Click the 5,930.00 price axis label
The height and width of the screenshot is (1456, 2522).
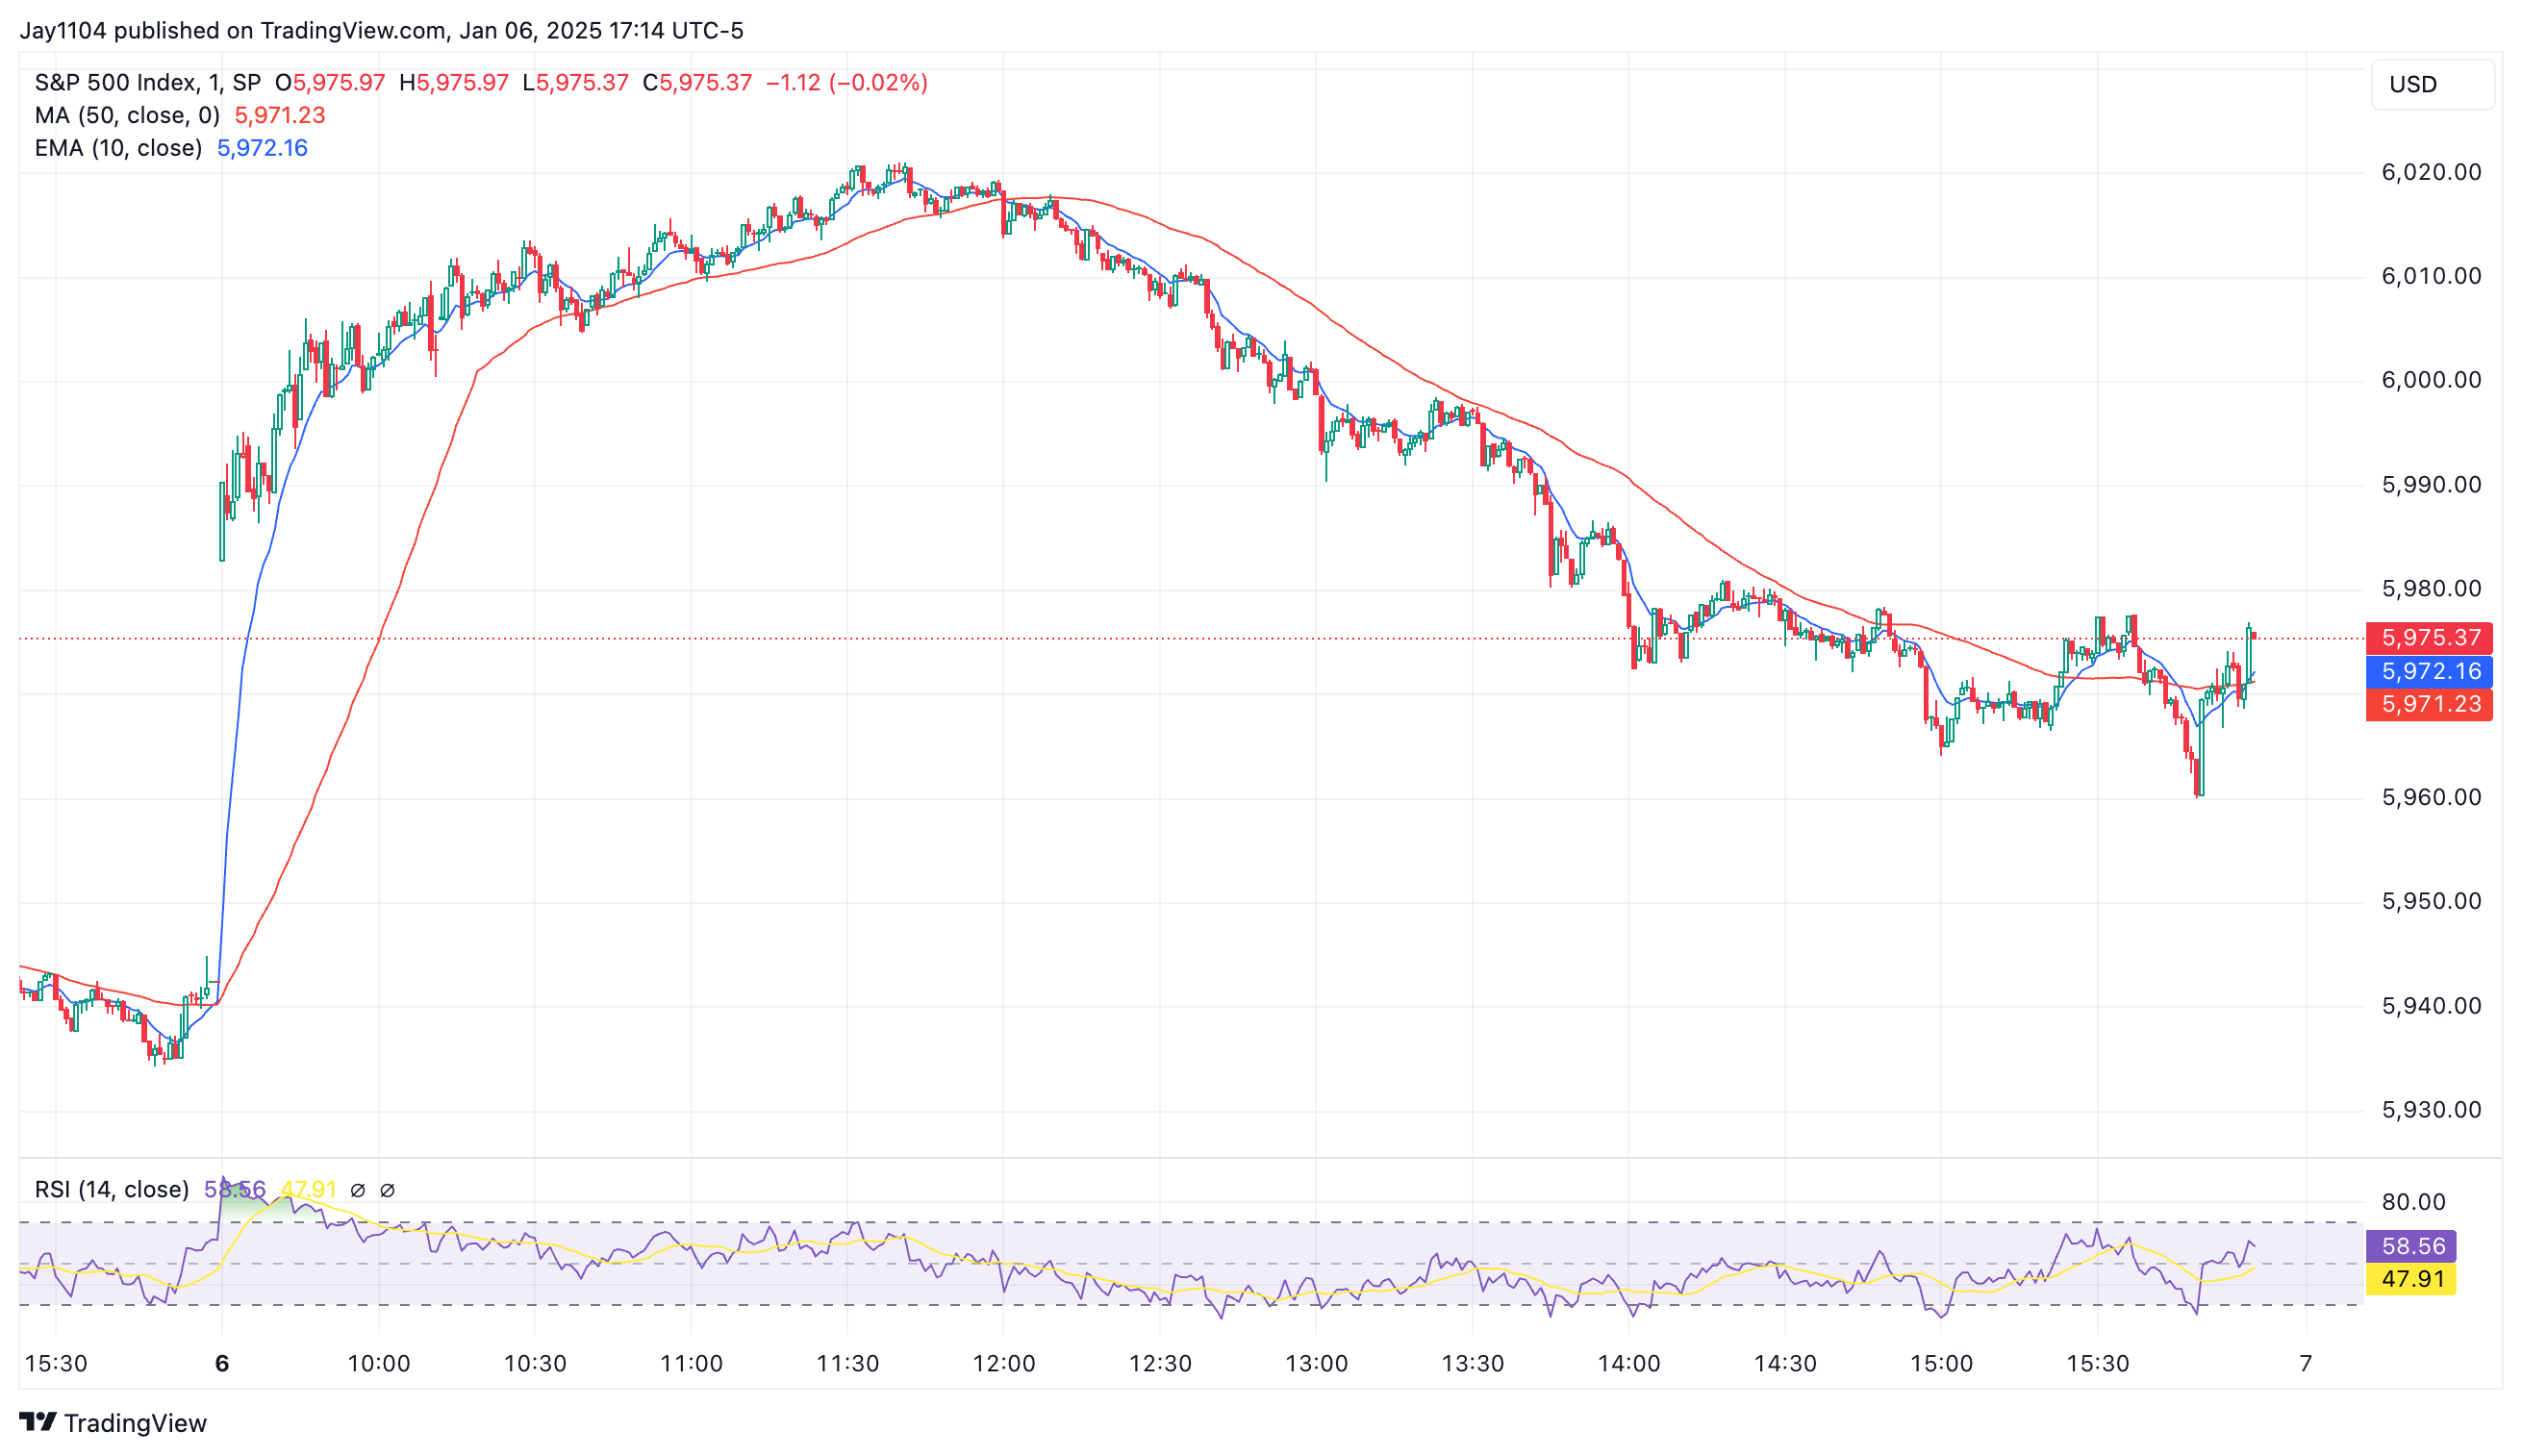[x=2431, y=1110]
